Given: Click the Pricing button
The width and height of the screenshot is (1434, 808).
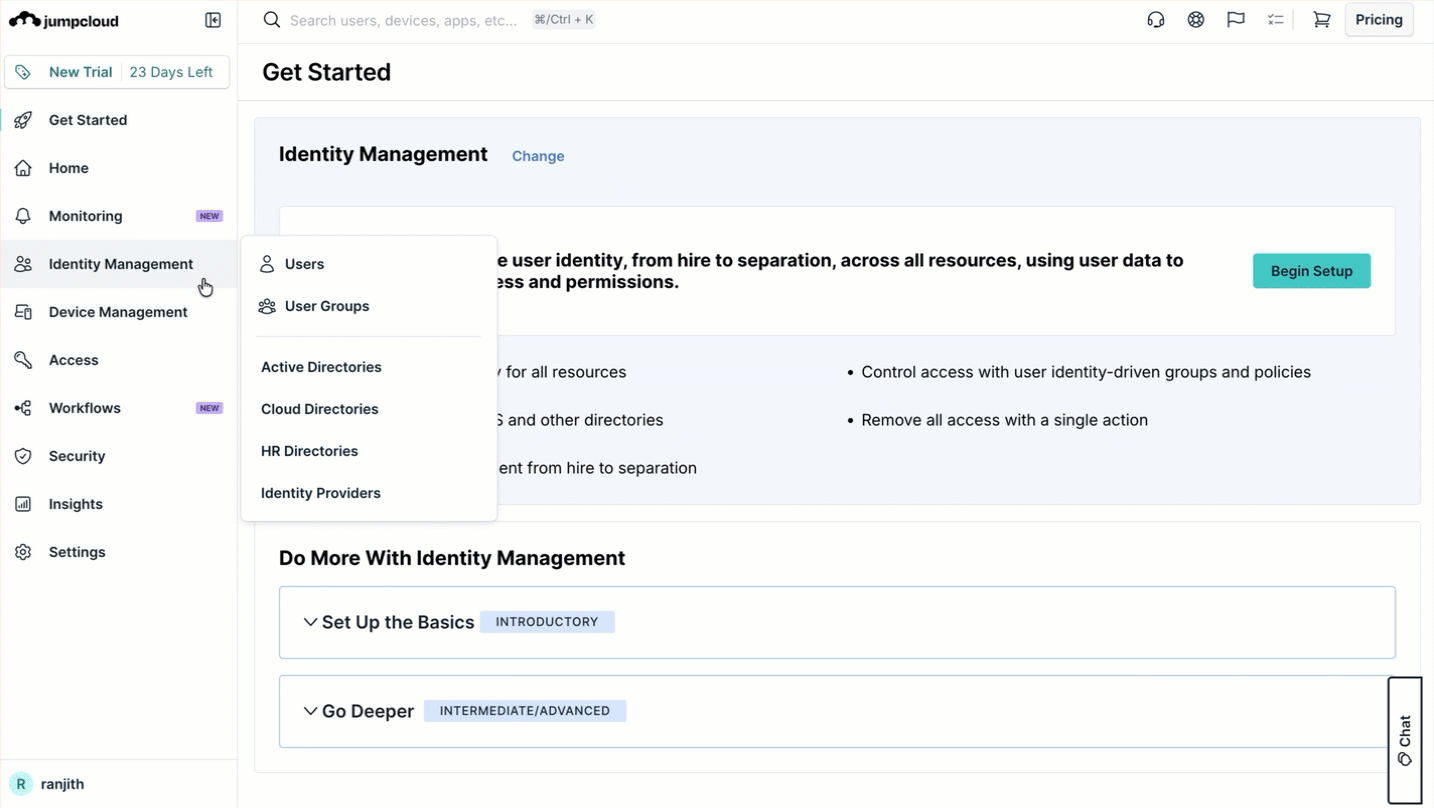Looking at the screenshot, I should pos(1379,20).
